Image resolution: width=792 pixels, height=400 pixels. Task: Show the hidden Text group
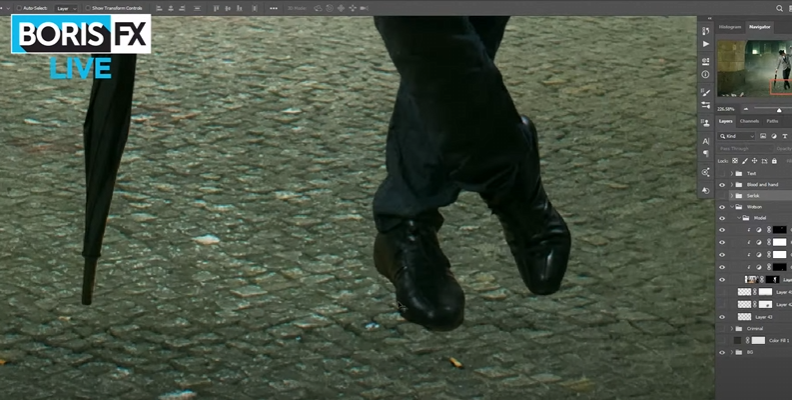coord(722,174)
